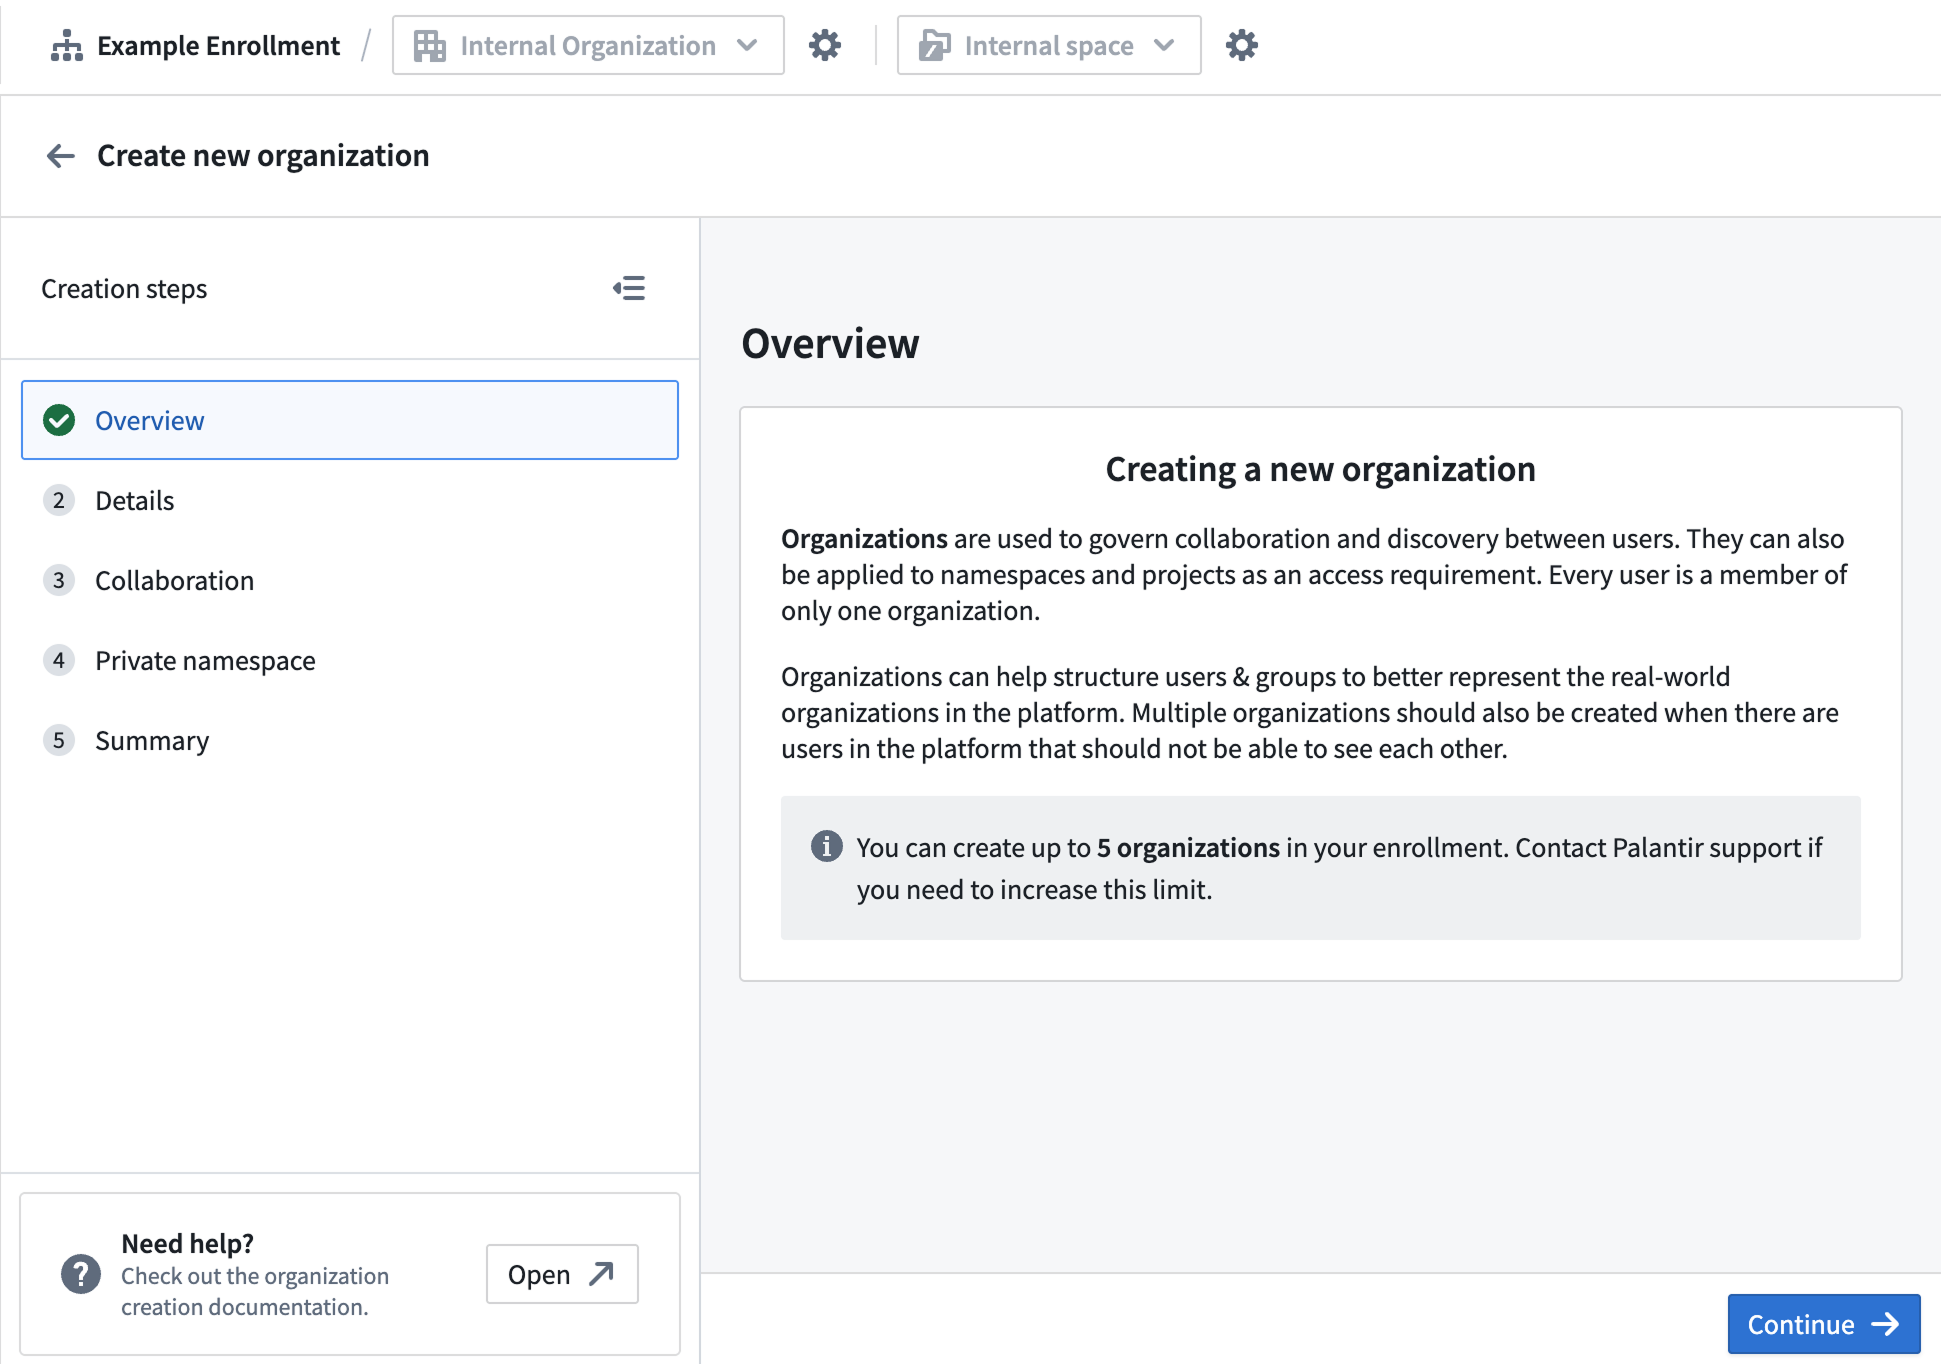Image resolution: width=1941 pixels, height=1364 pixels.
Task: Go to the Collaboration step
Action: point(350,580)
